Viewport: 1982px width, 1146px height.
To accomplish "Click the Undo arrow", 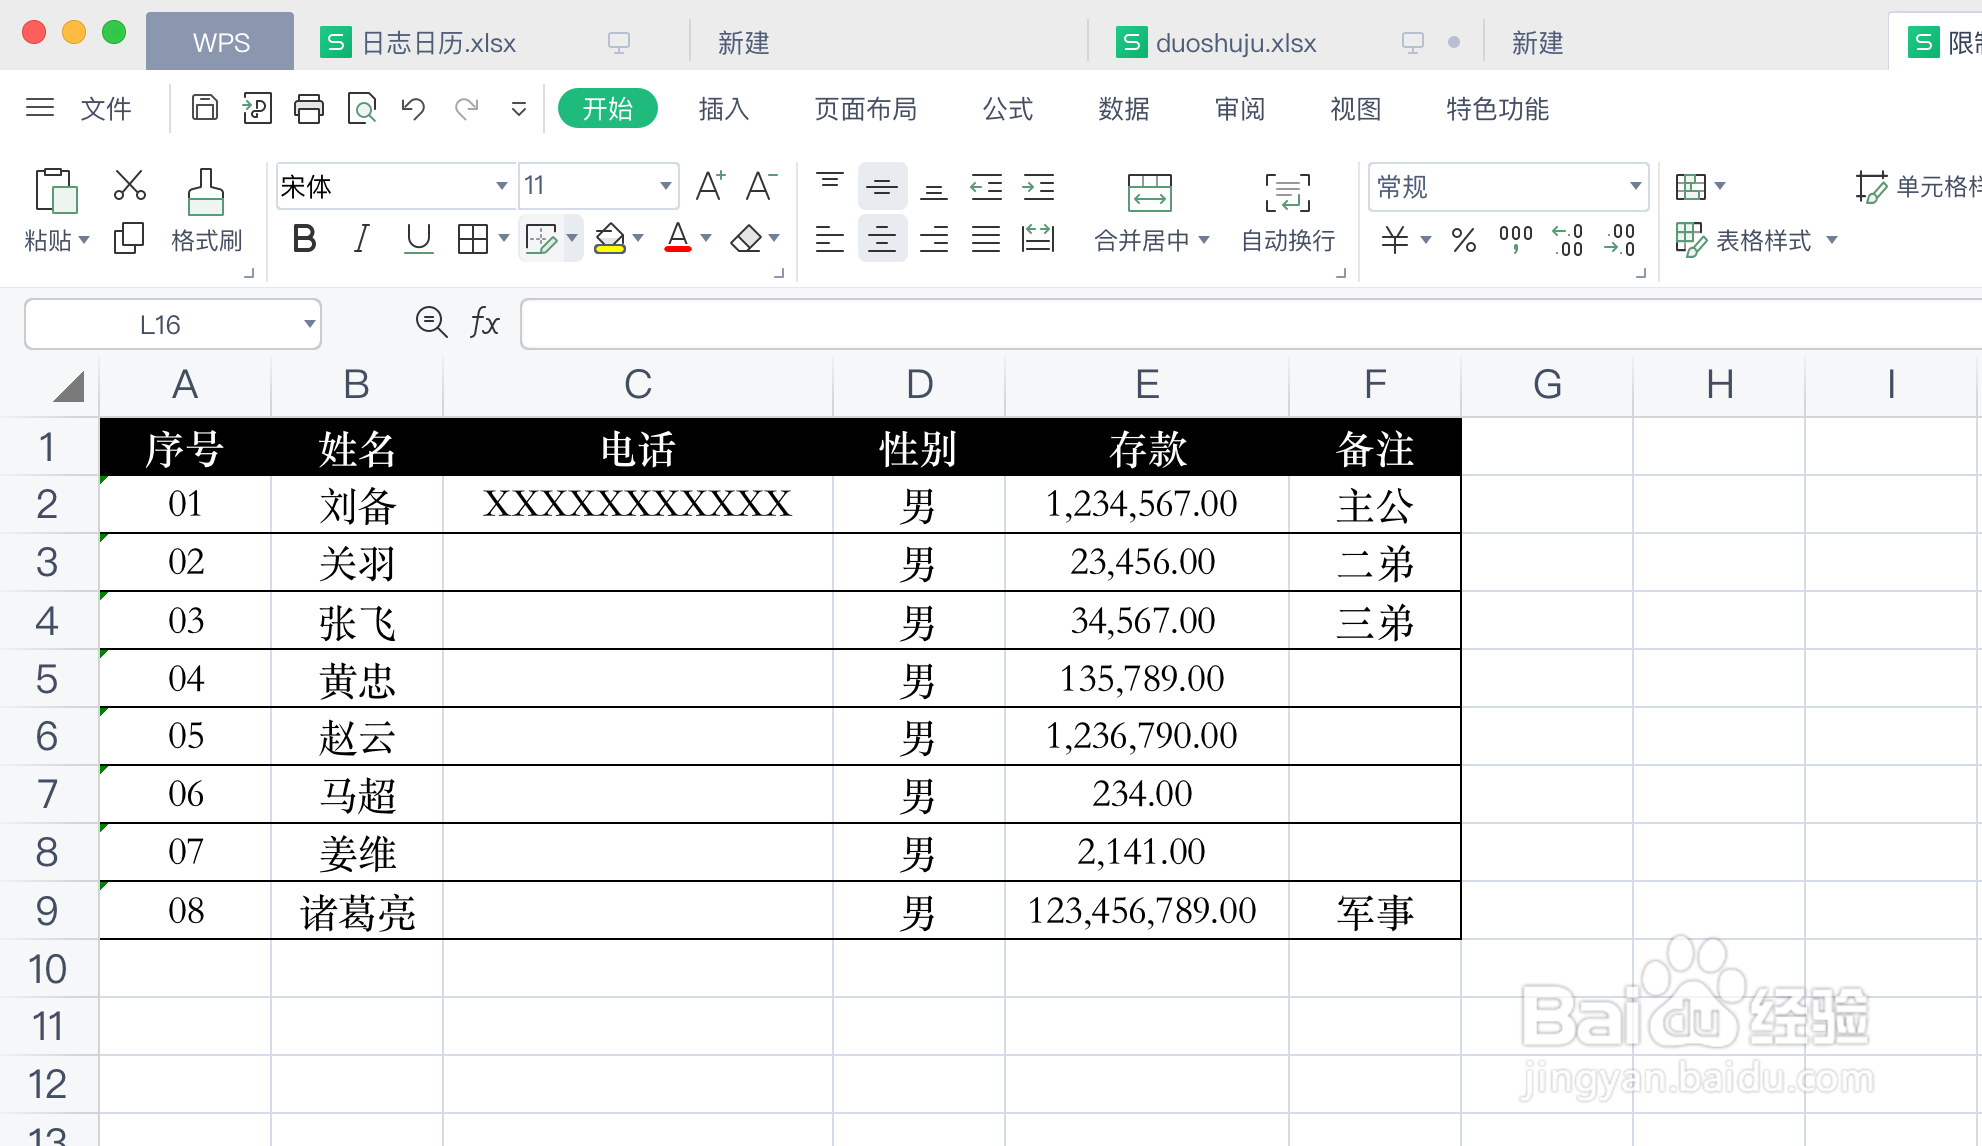I will pos(413,108).
